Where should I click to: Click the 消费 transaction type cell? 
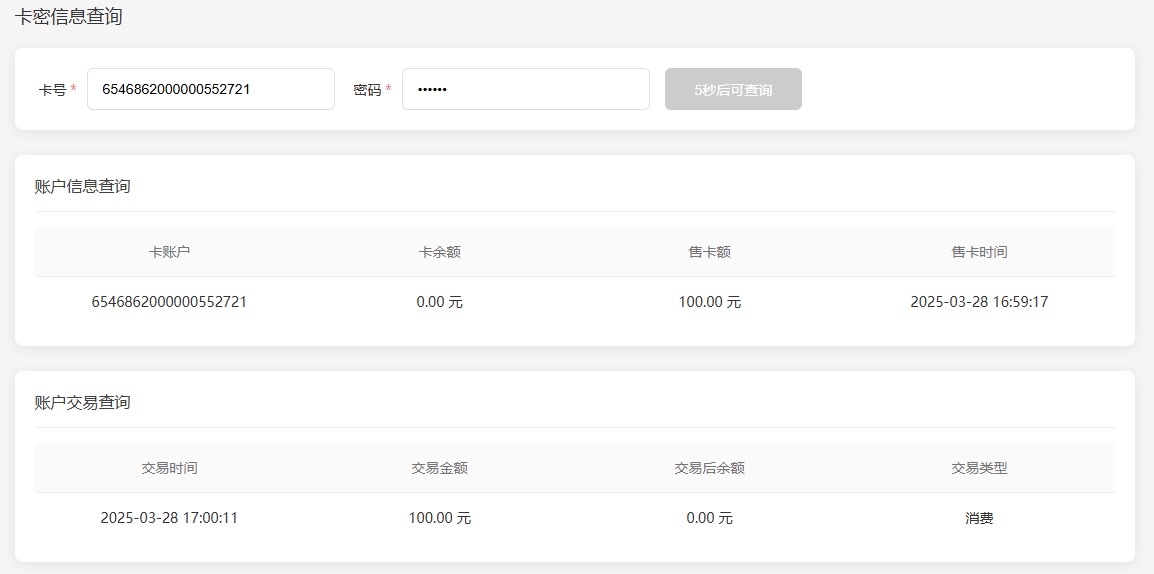click(979, 518)
